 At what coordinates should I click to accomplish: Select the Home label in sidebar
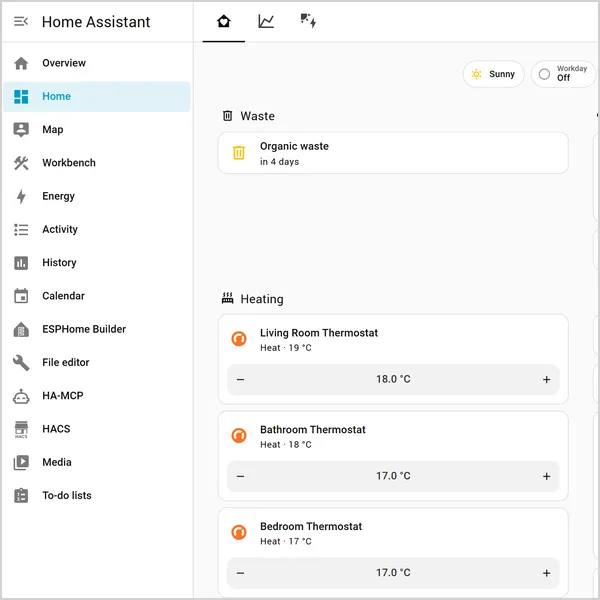[57, 96]
